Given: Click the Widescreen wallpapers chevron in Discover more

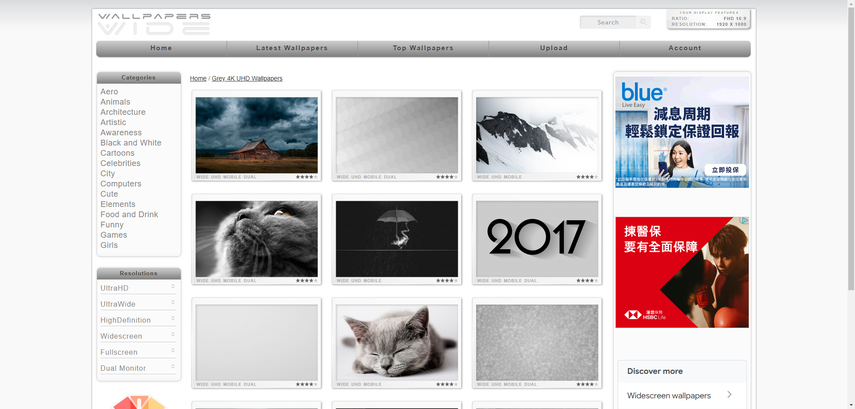Looking at the screenshot, I should pyautogui.click(x=730, y=395).
